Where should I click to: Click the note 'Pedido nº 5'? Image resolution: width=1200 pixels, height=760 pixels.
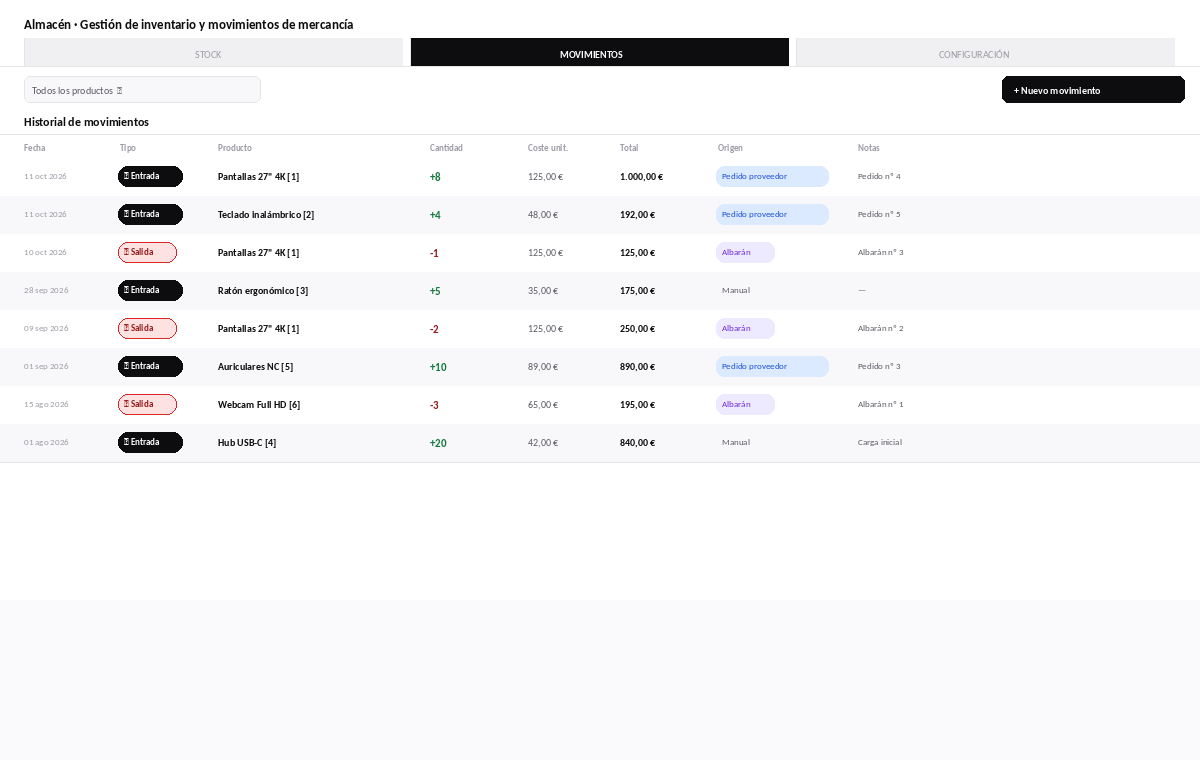coord(879,214)
